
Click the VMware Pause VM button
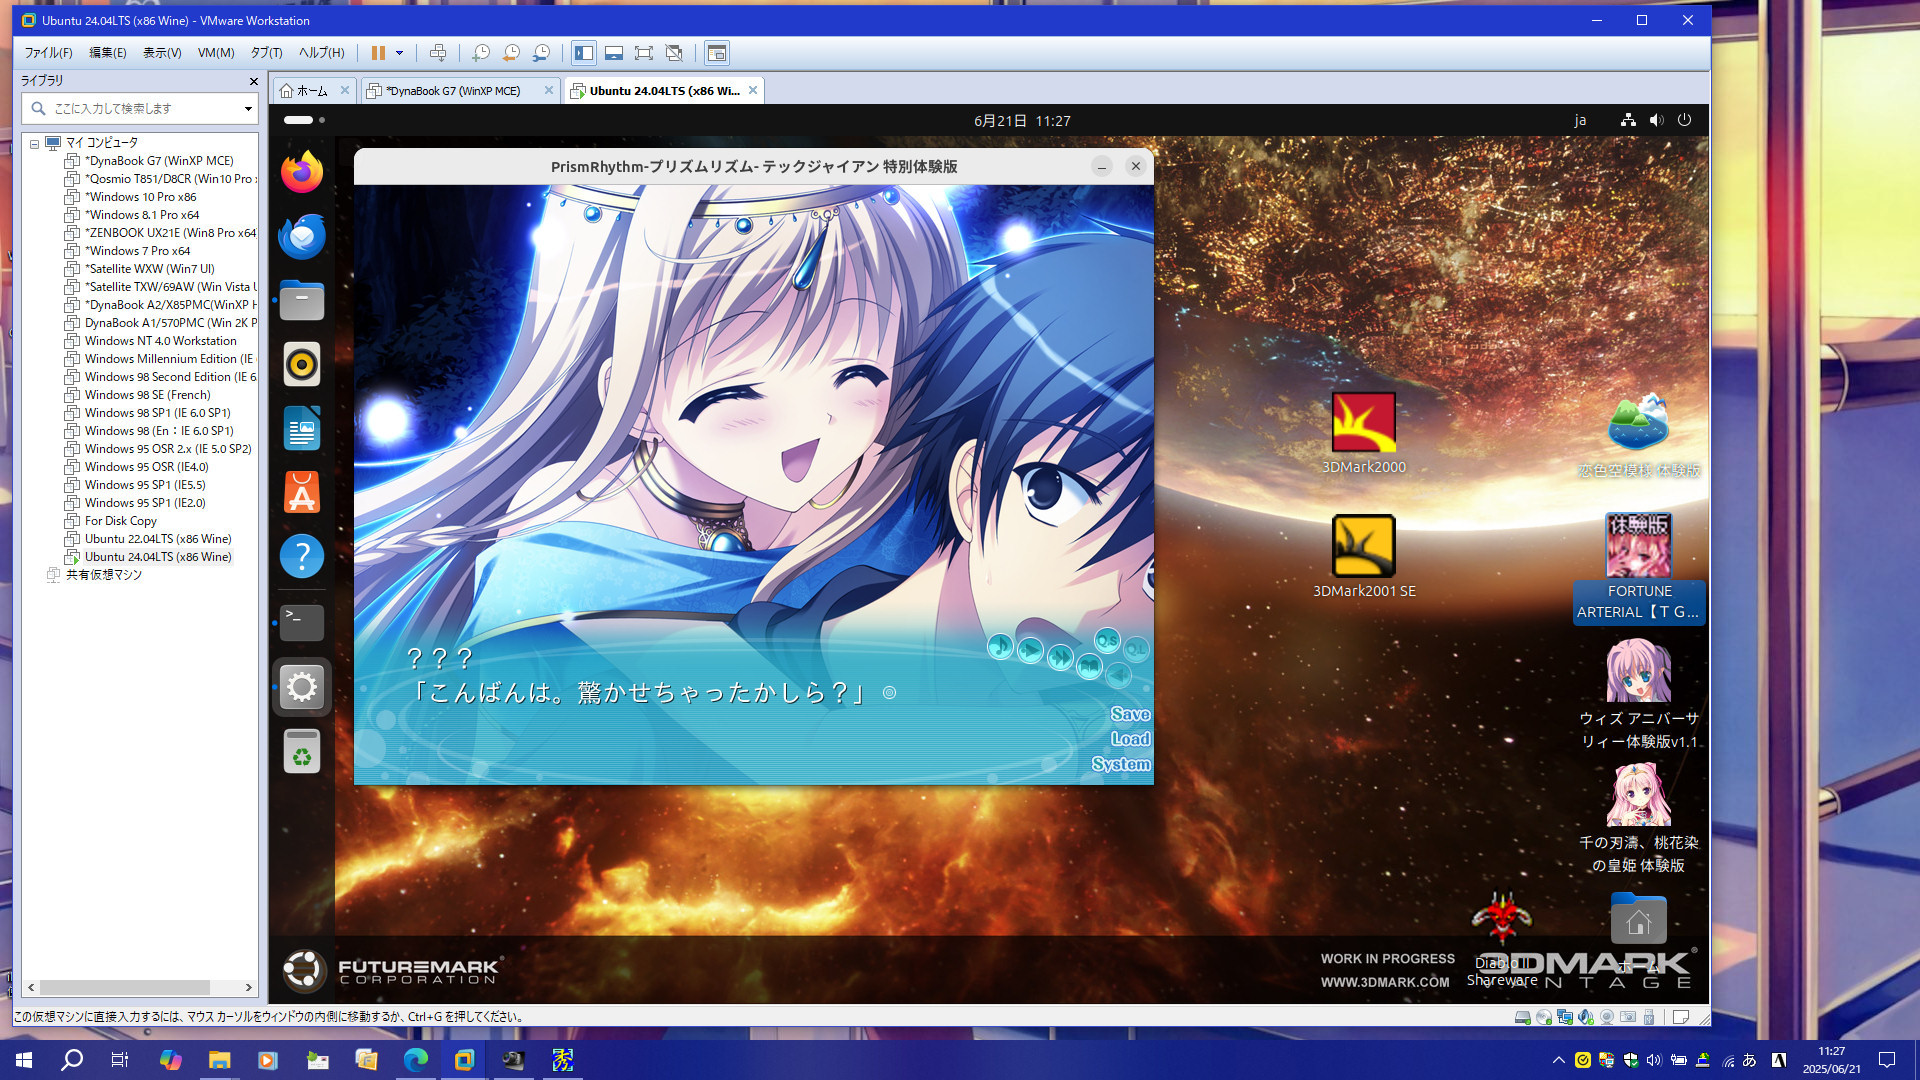point(378,53)
